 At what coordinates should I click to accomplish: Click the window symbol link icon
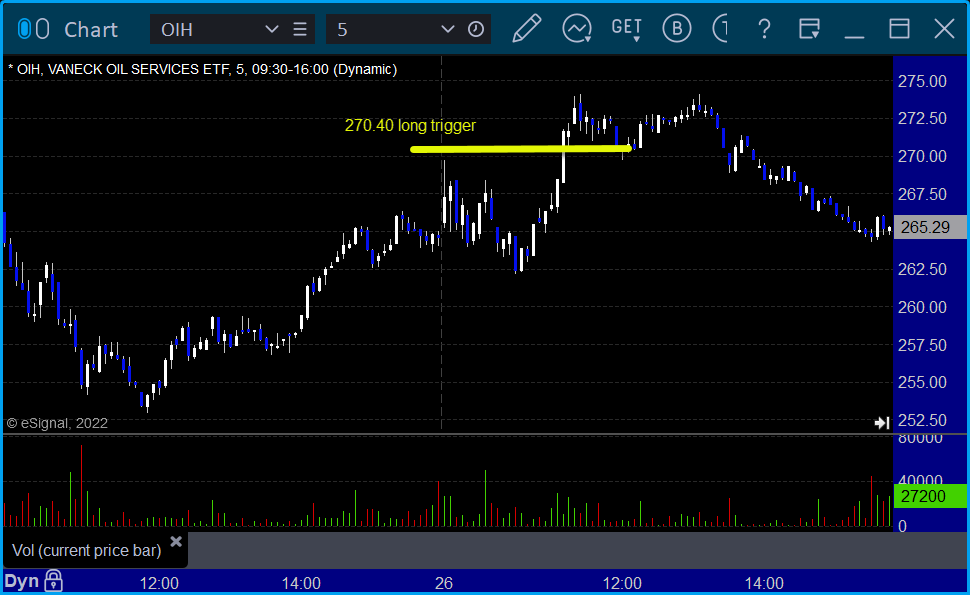[33, 29]
